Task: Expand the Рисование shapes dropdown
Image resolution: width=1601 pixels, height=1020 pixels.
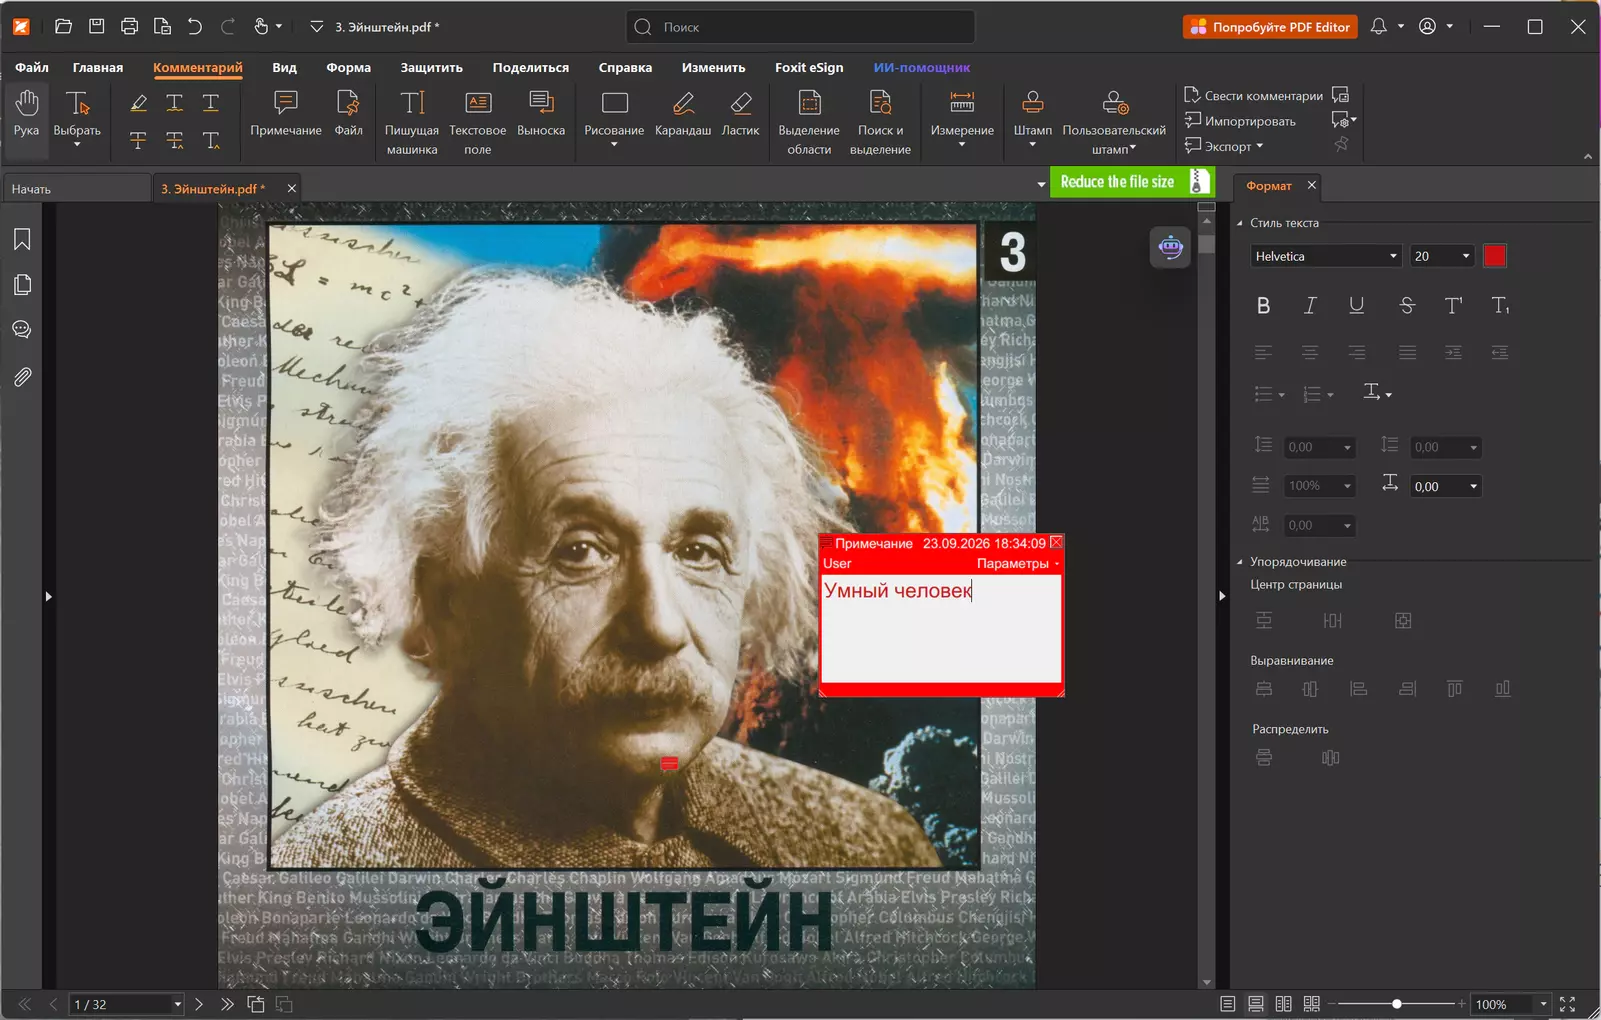Action: pyautogui.click(x=614, y=145)
